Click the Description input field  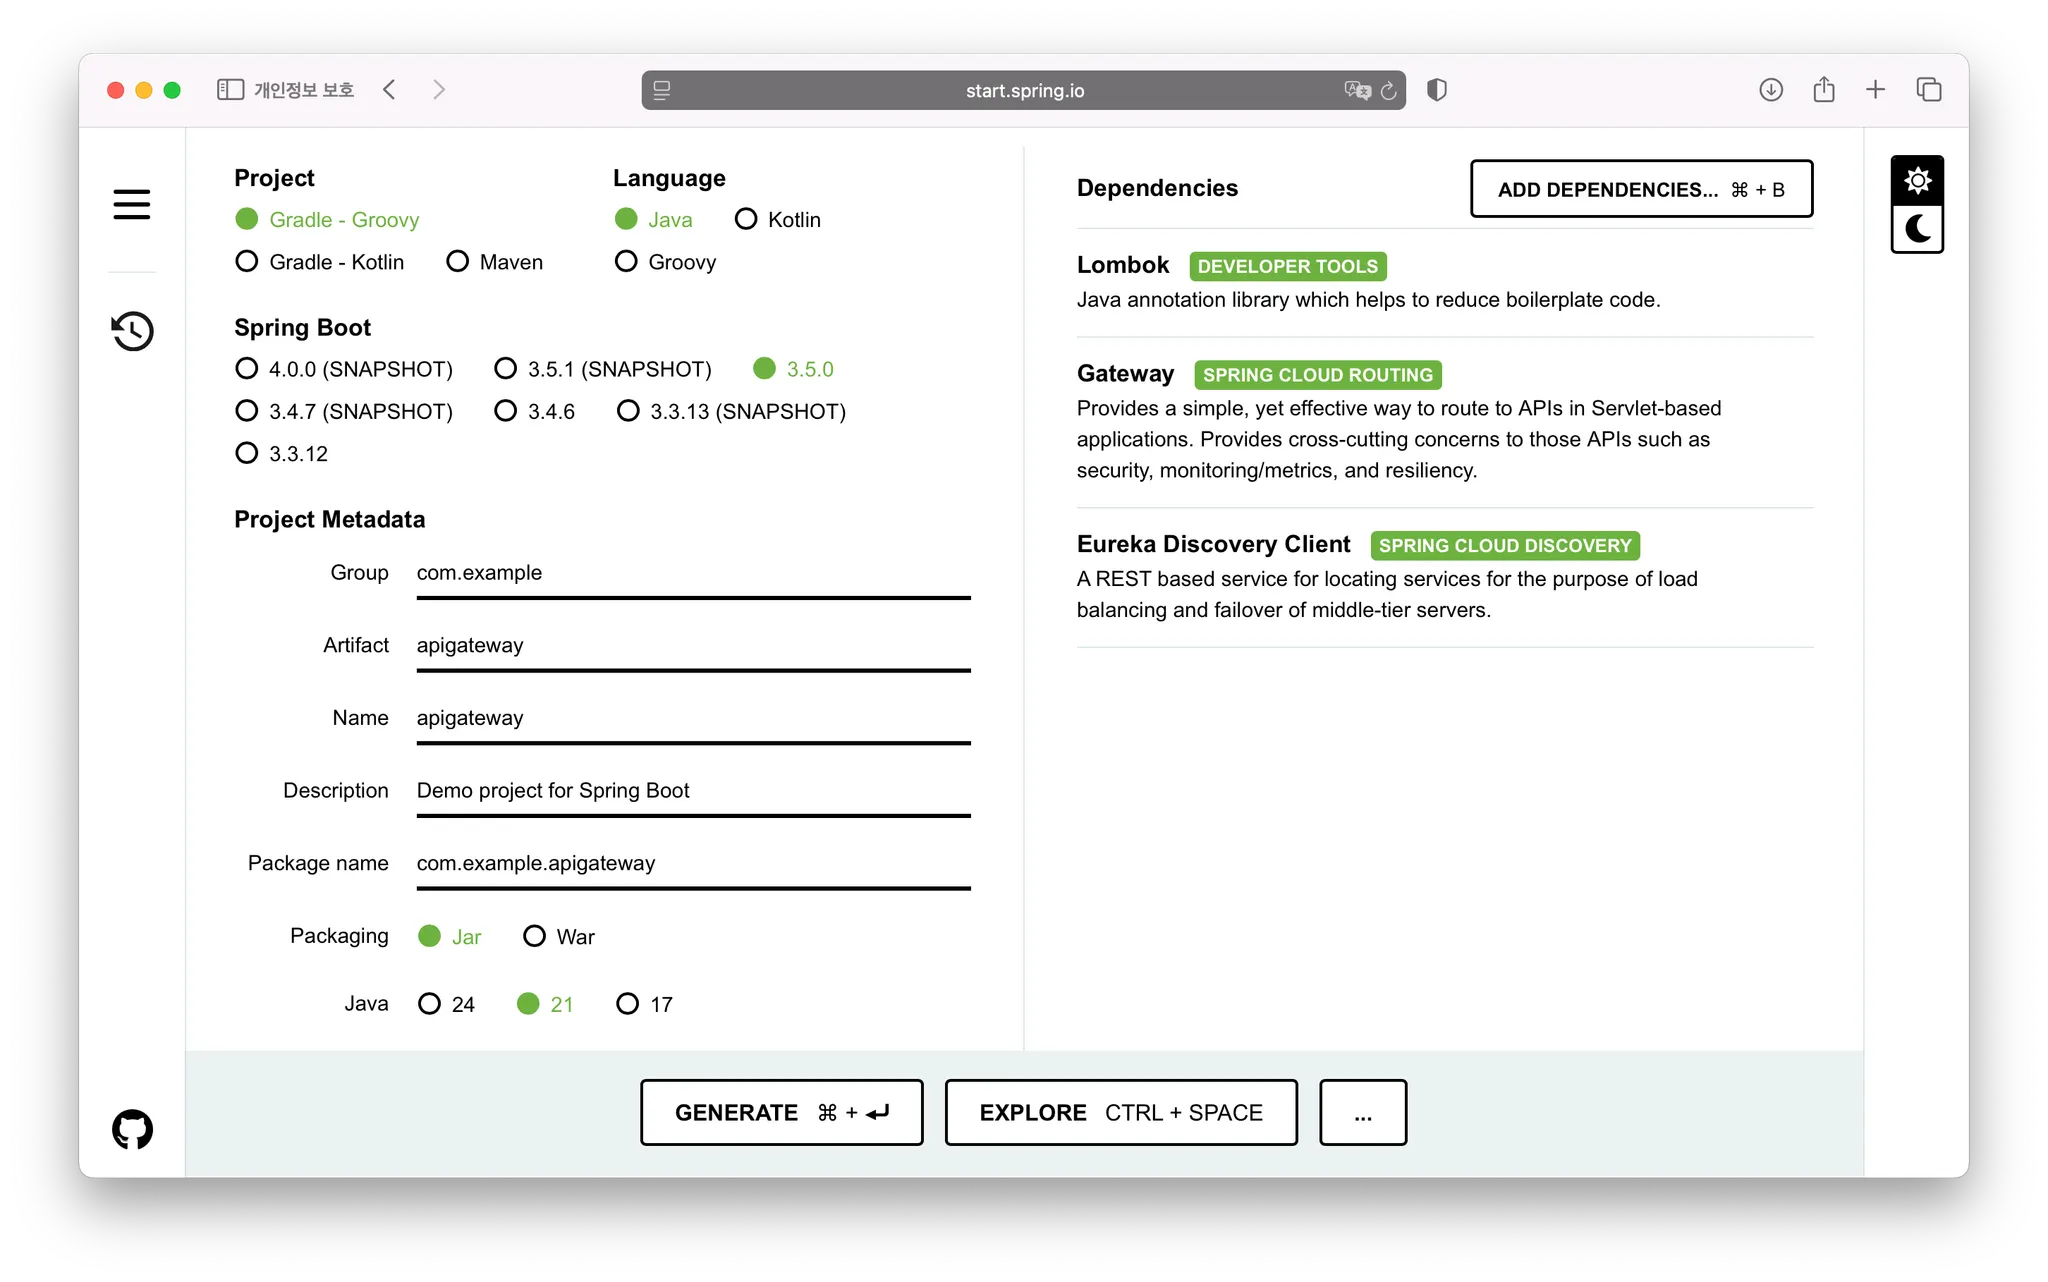(694, 791)
